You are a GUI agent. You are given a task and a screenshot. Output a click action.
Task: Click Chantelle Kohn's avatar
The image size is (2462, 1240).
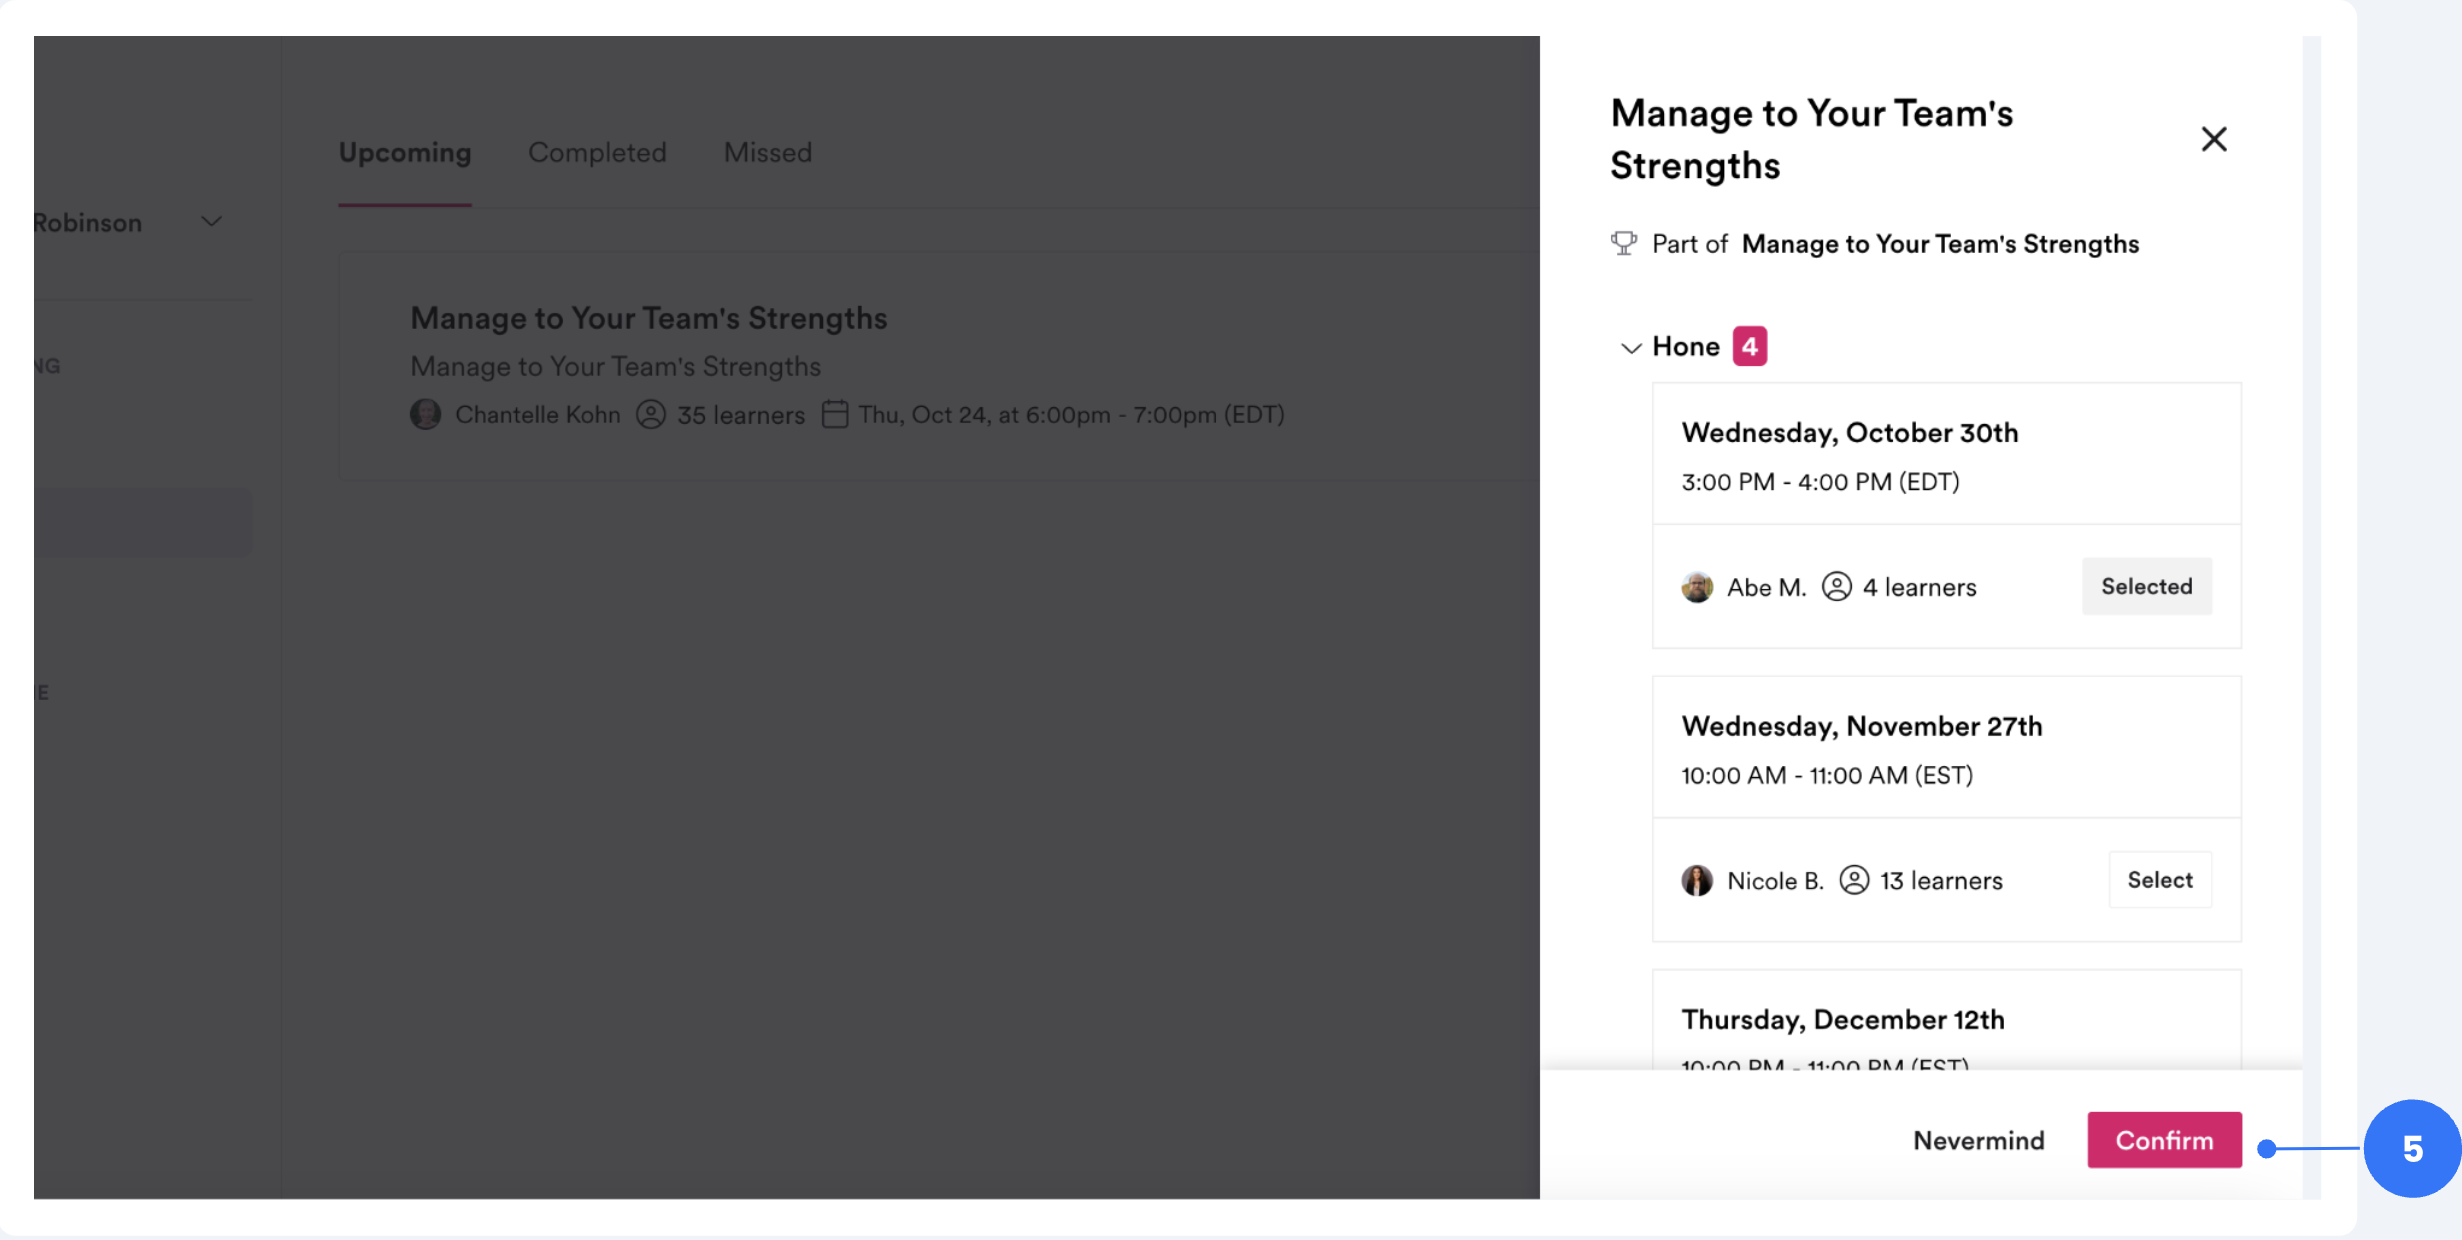426,414
